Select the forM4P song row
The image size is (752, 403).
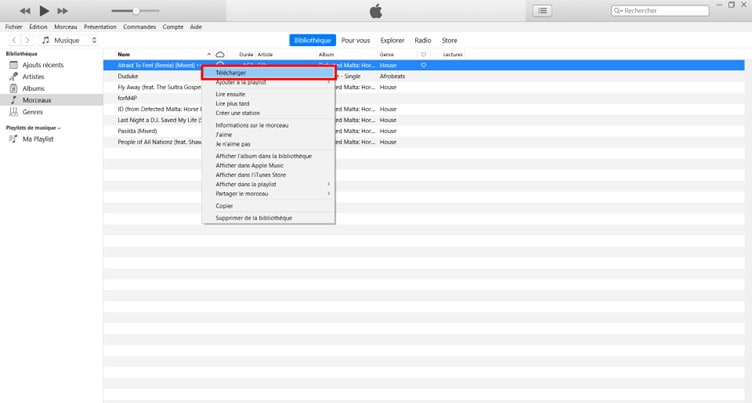424,98
